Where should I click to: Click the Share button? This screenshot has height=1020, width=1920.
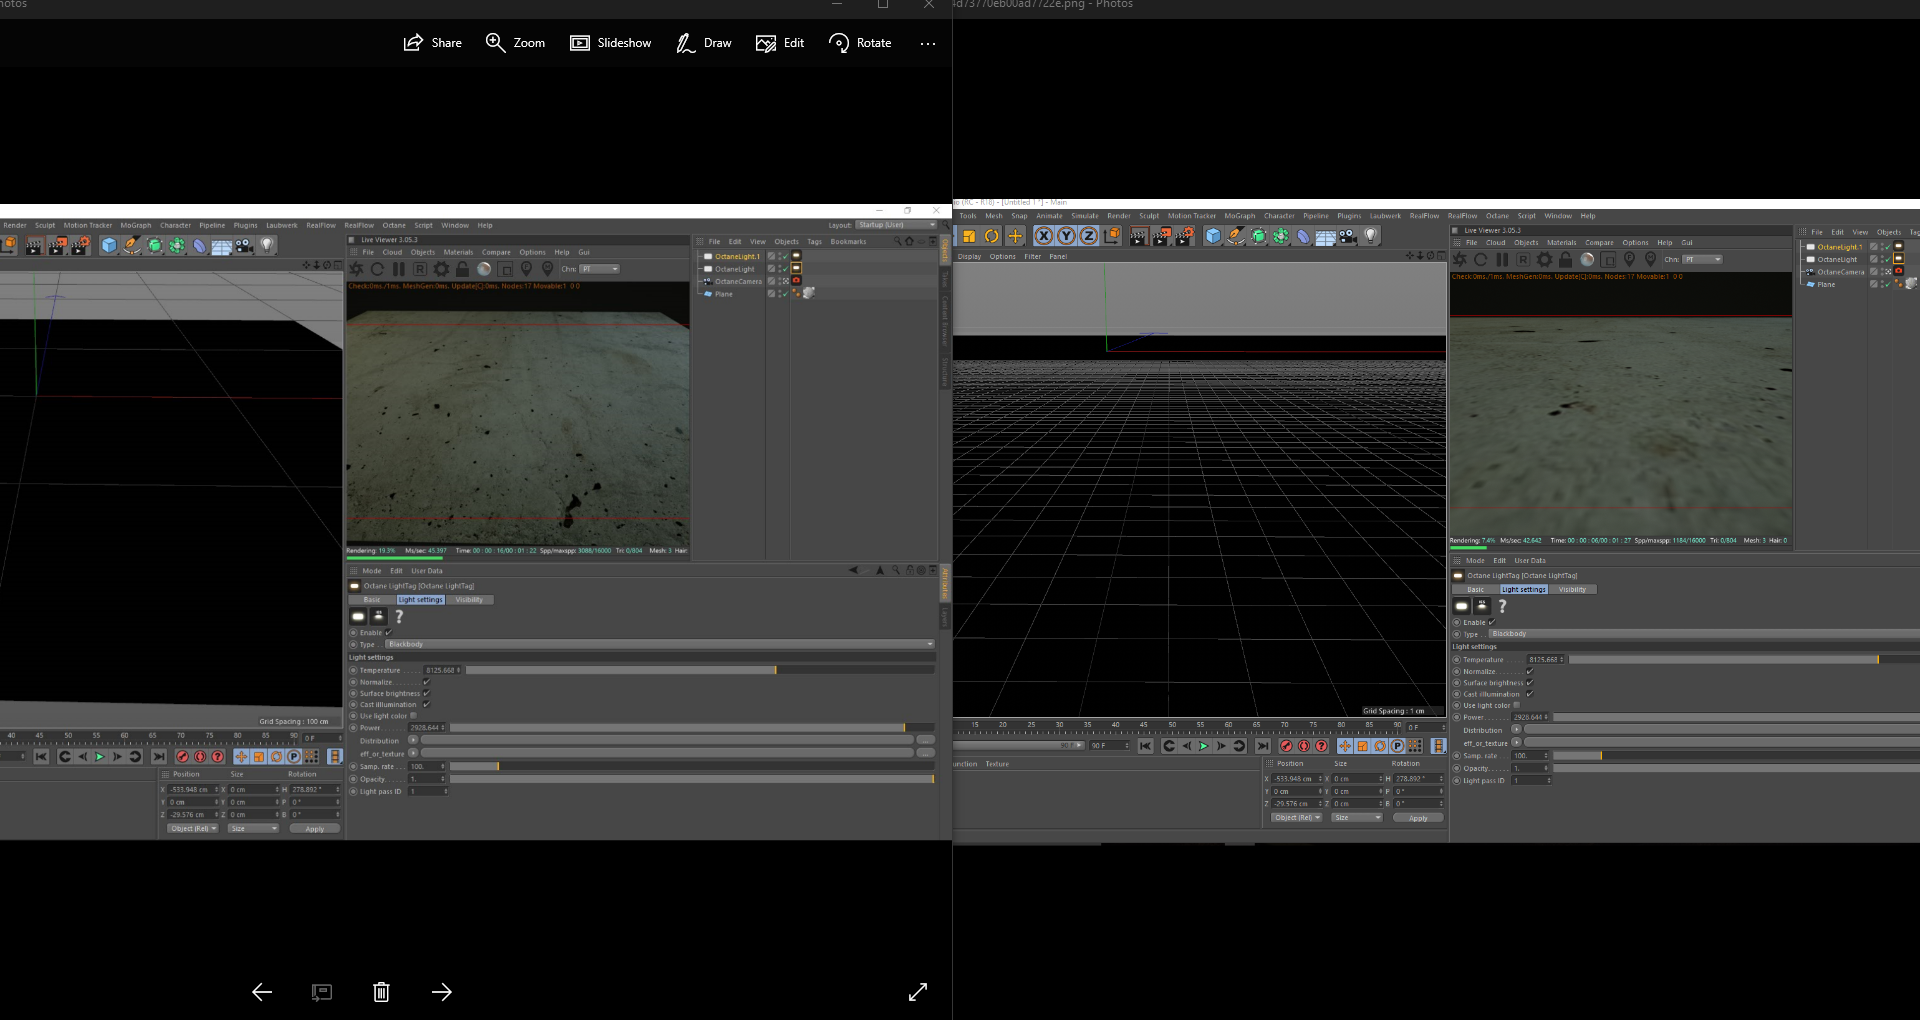(432, 43)
